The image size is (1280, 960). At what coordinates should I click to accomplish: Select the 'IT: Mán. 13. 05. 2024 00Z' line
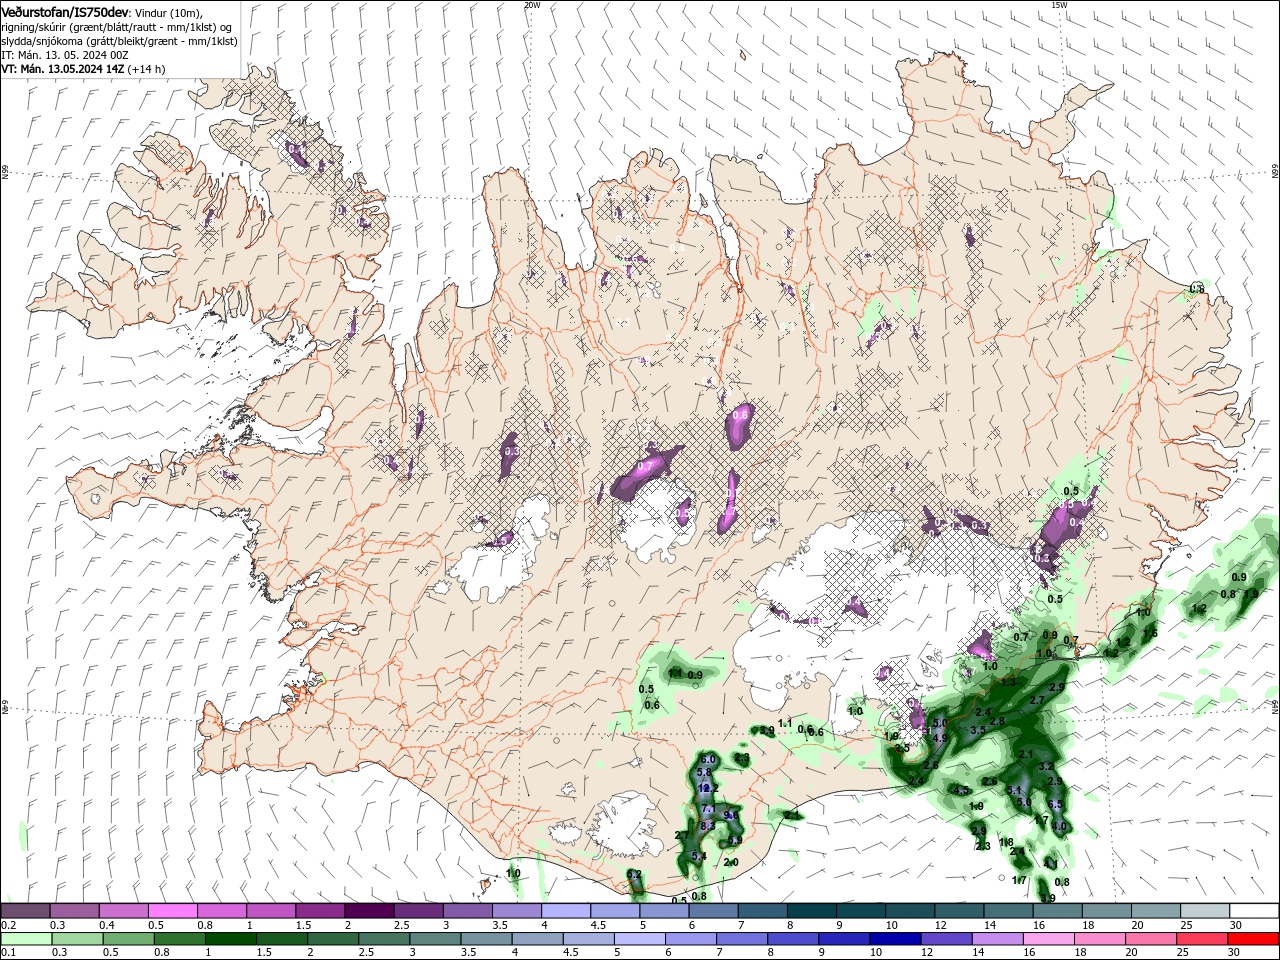[65, 55]
